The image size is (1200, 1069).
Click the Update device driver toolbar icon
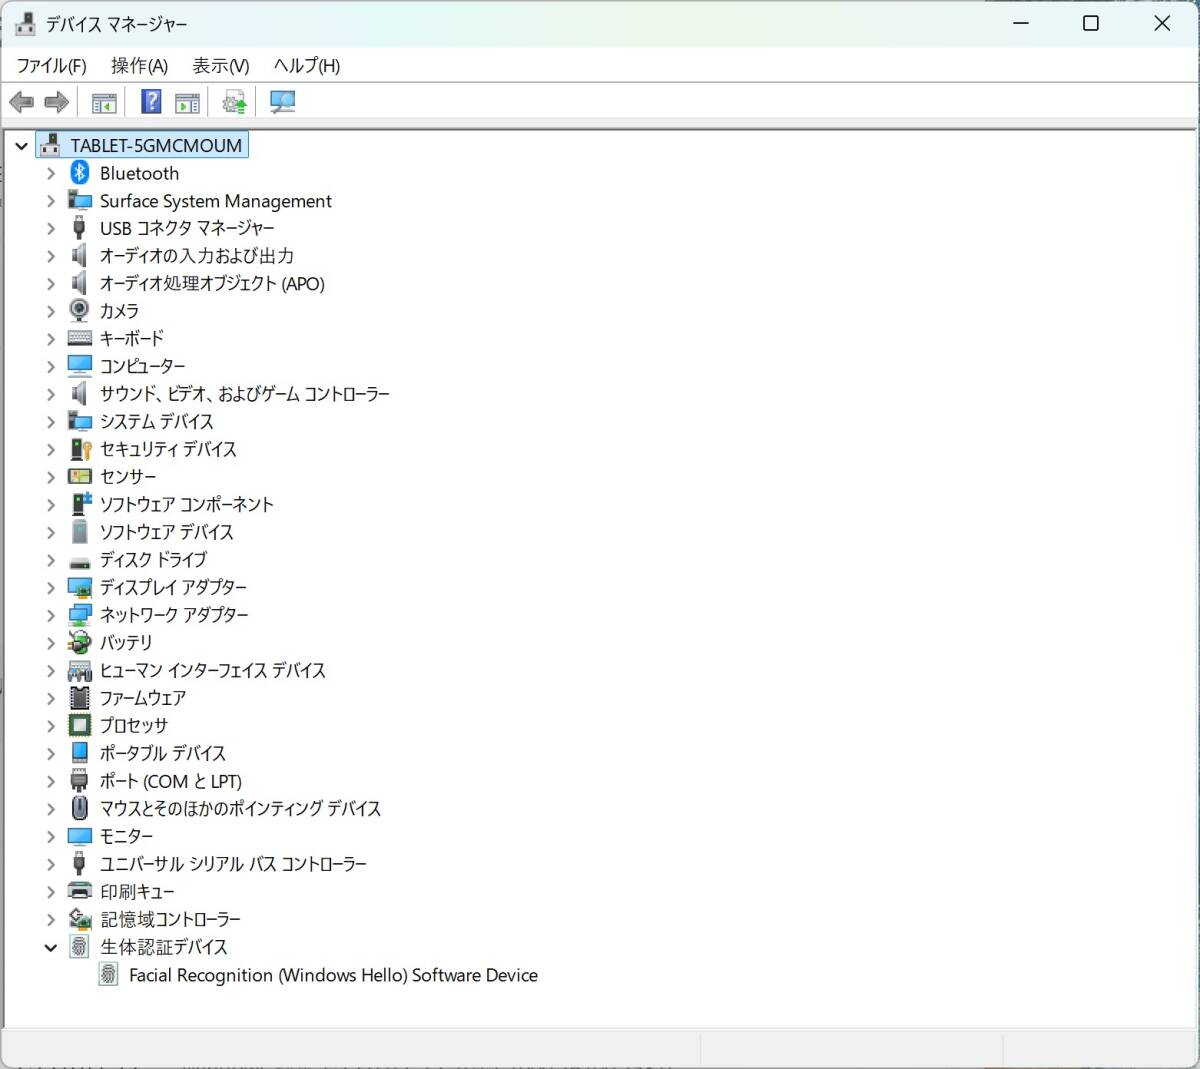tap(234, 102)
